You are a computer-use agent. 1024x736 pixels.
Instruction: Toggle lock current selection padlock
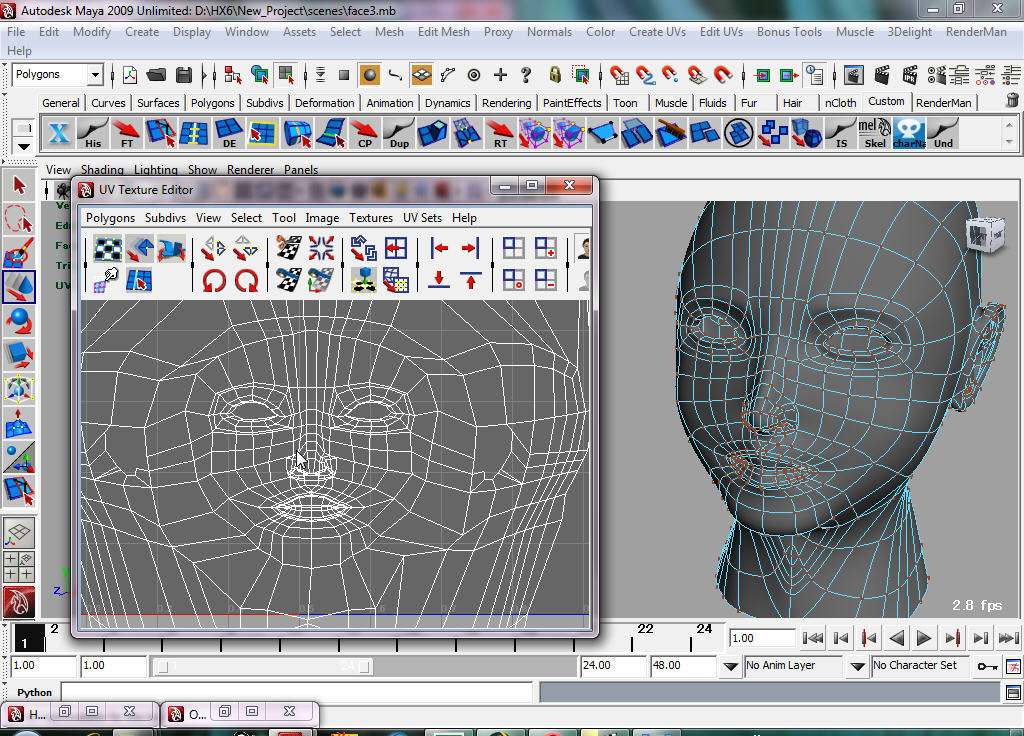coord(554,75)
